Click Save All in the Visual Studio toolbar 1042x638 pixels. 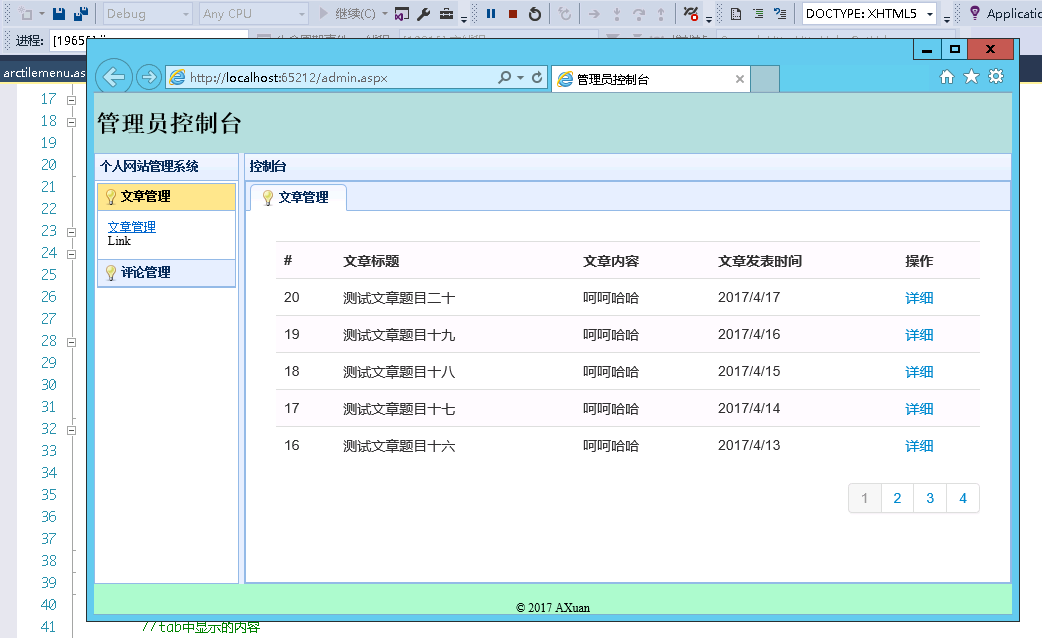80,13
